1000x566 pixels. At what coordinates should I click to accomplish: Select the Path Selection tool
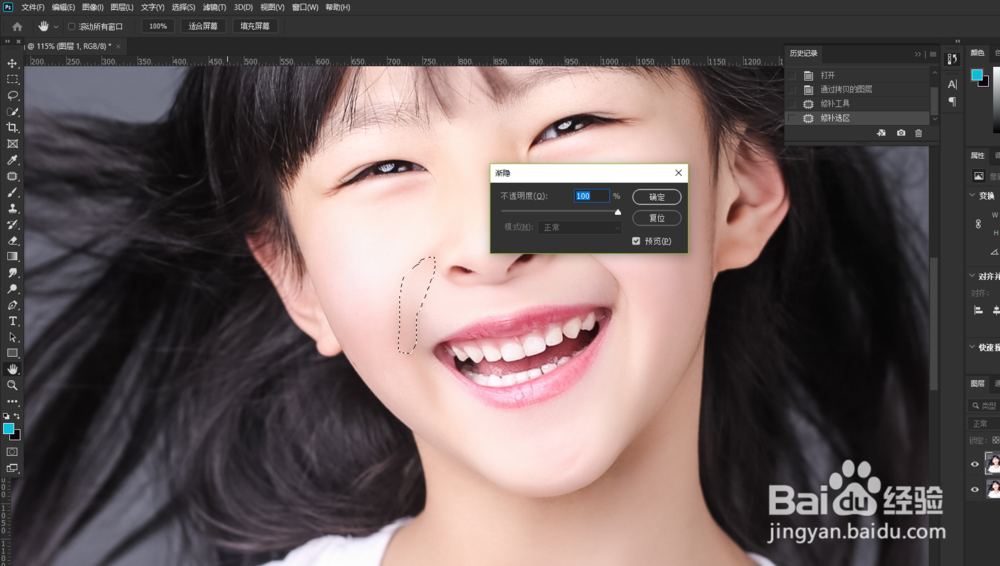coord(12,337)
